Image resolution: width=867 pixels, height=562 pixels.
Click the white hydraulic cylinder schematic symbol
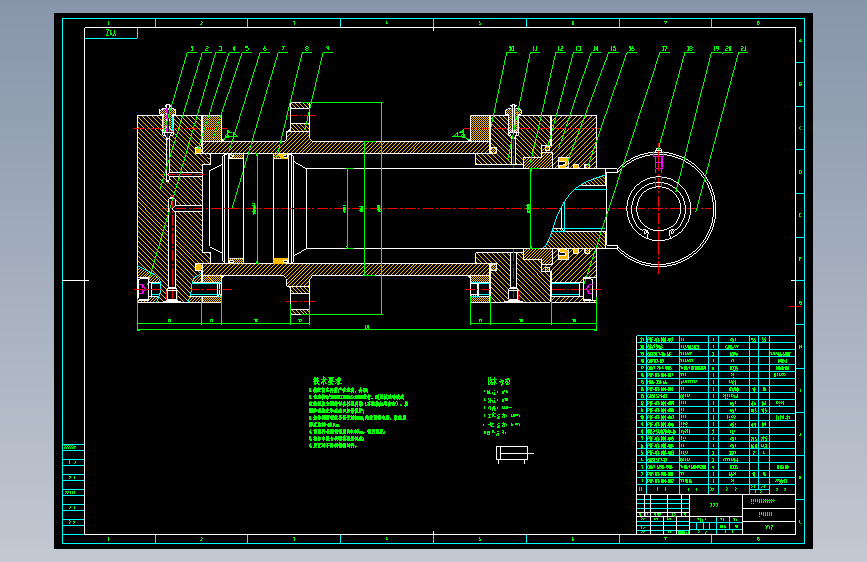tap(514, 454)
